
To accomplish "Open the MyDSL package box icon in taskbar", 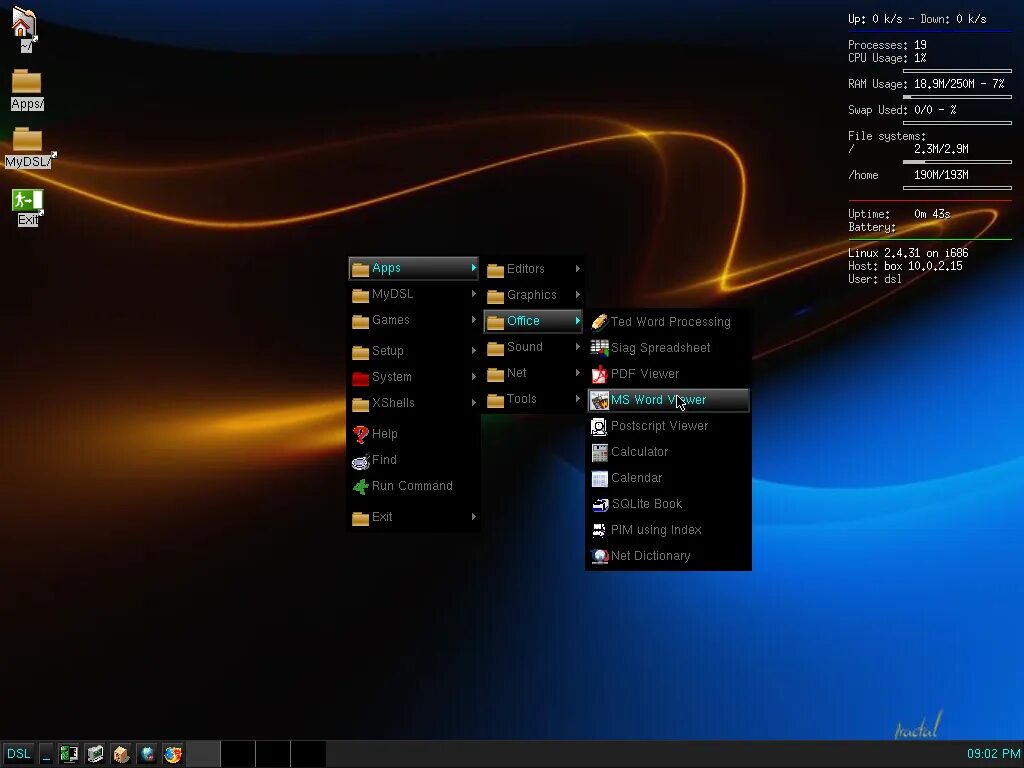I will click(121, 754).
